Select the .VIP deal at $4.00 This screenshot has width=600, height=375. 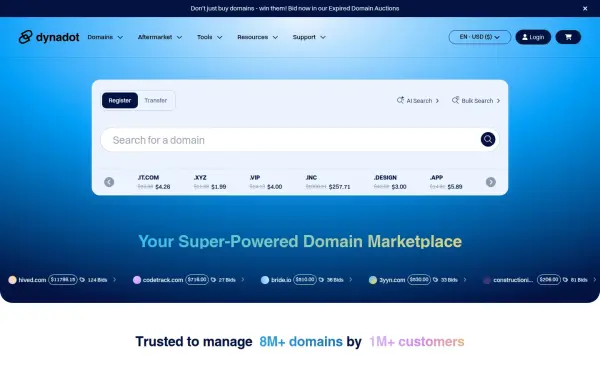(266, 182)
